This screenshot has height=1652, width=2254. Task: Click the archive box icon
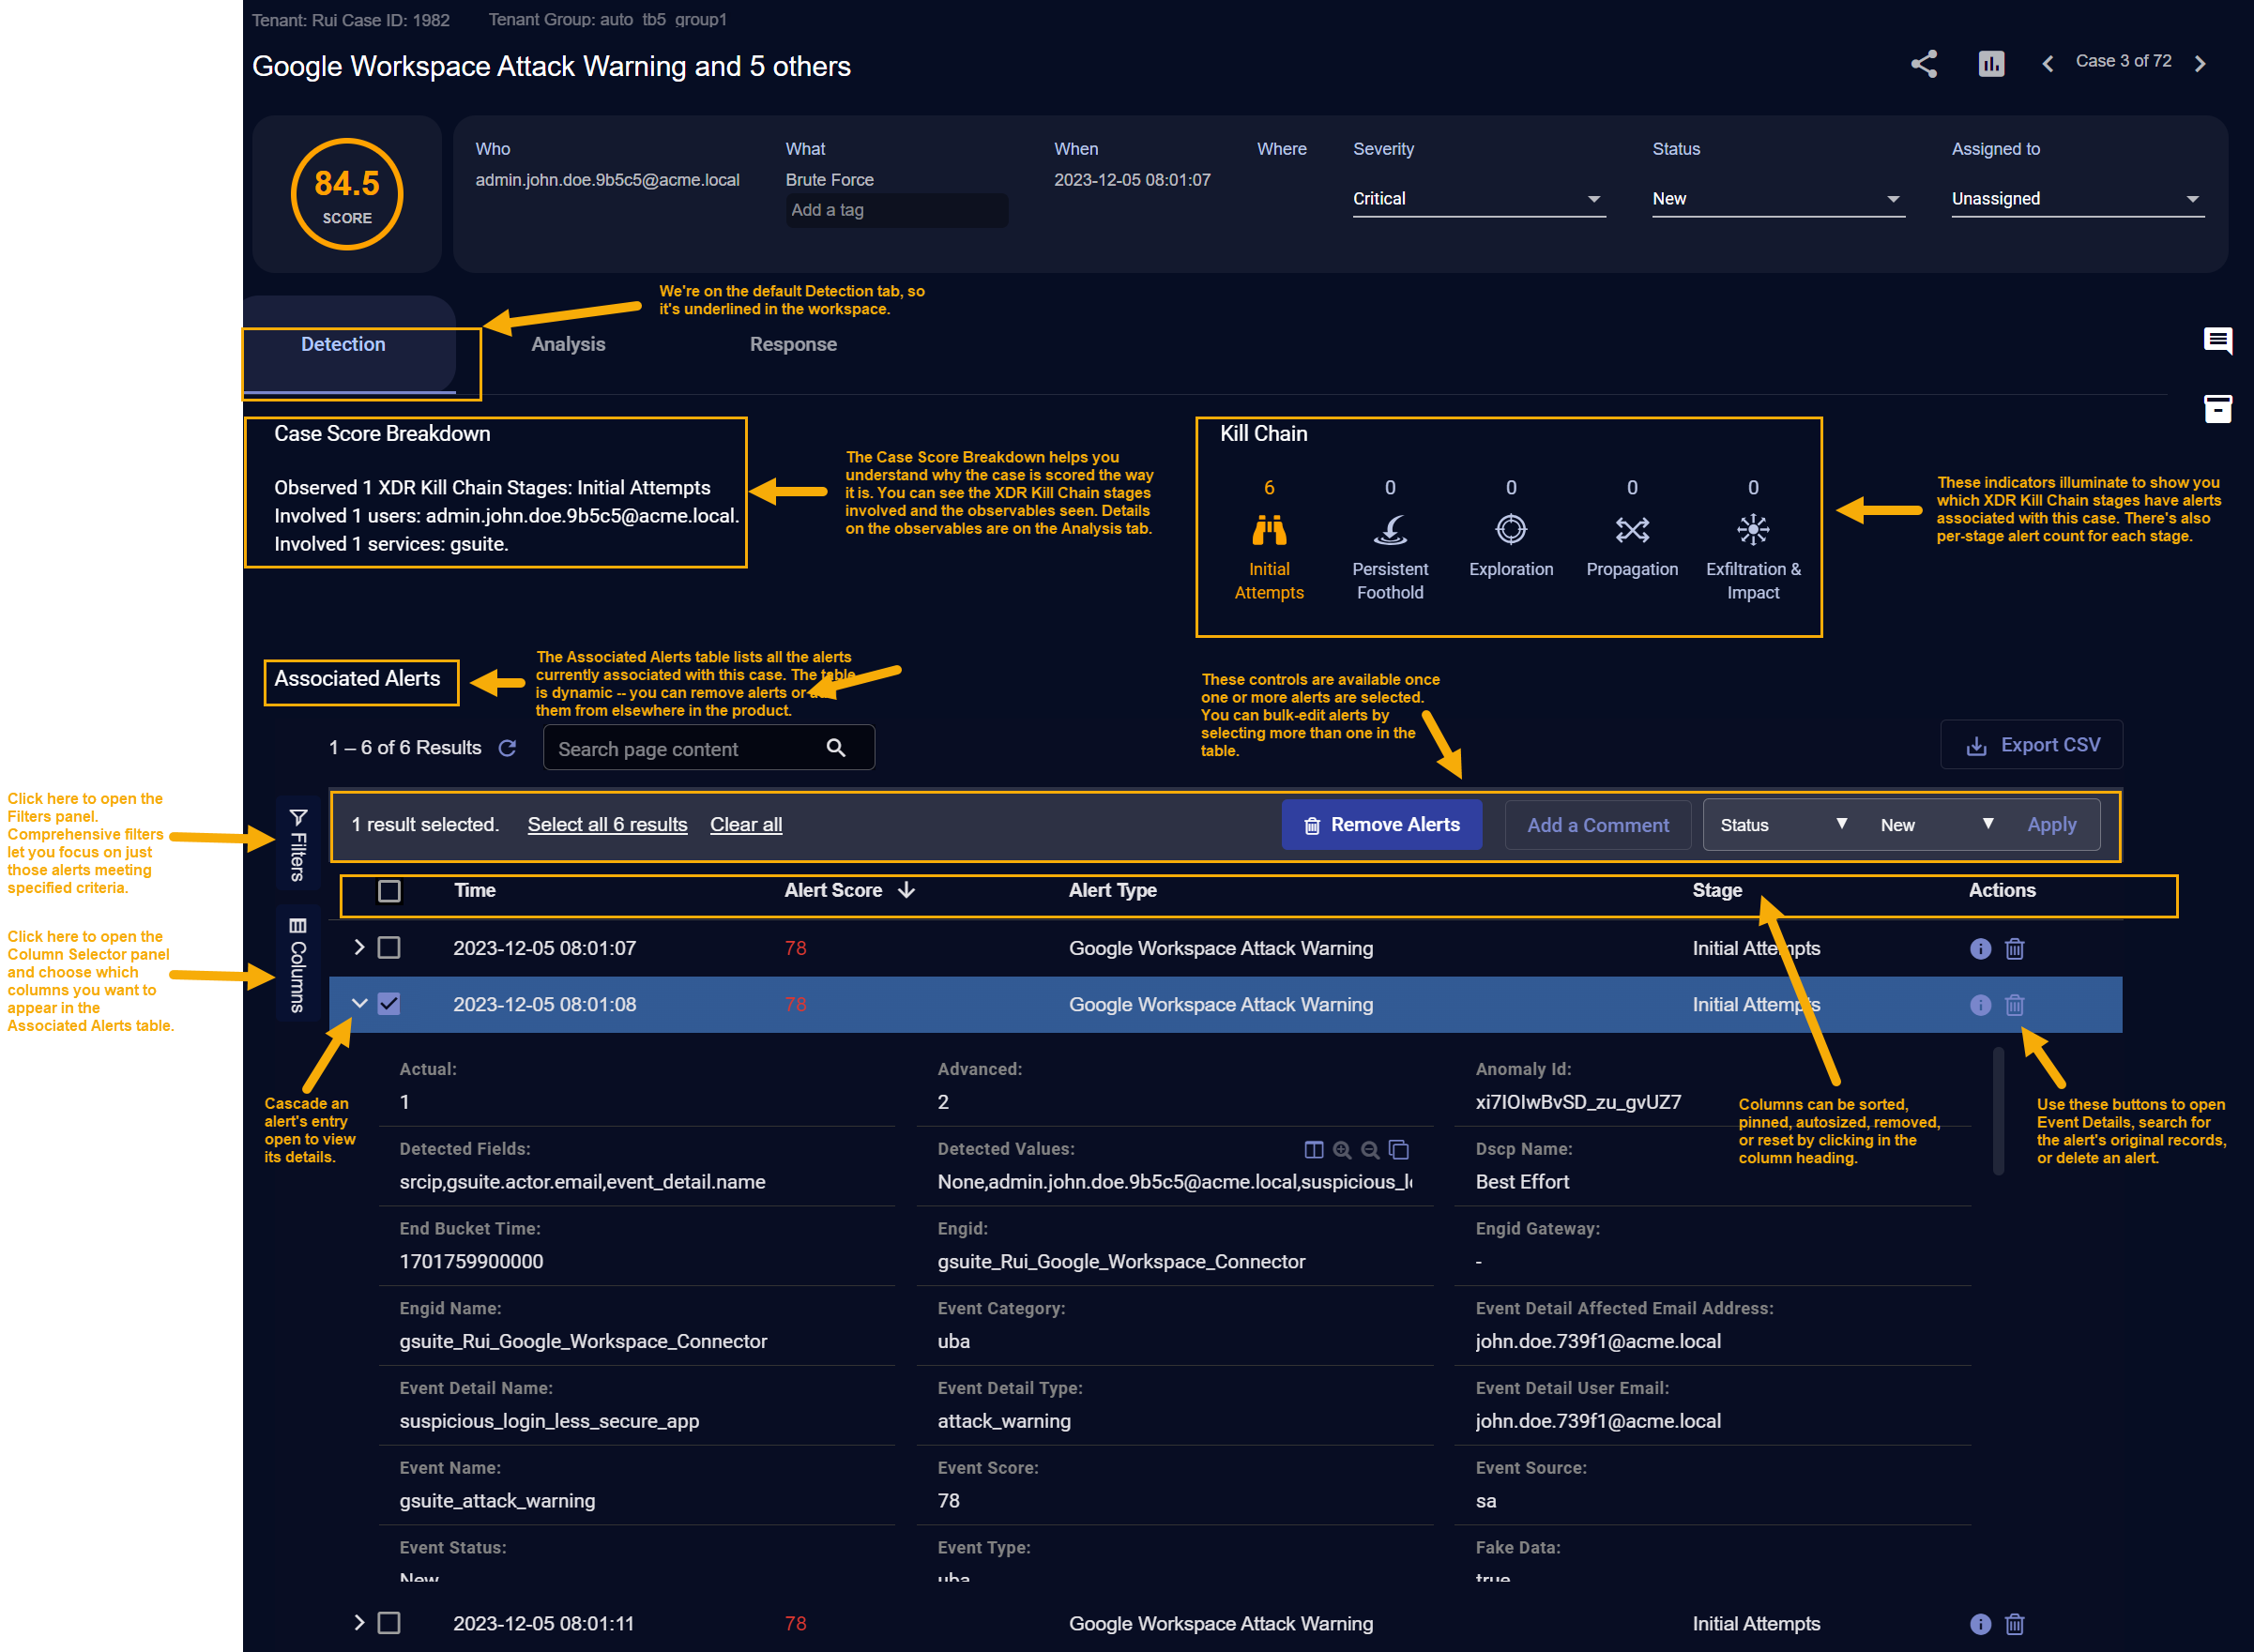point(2217,408)
